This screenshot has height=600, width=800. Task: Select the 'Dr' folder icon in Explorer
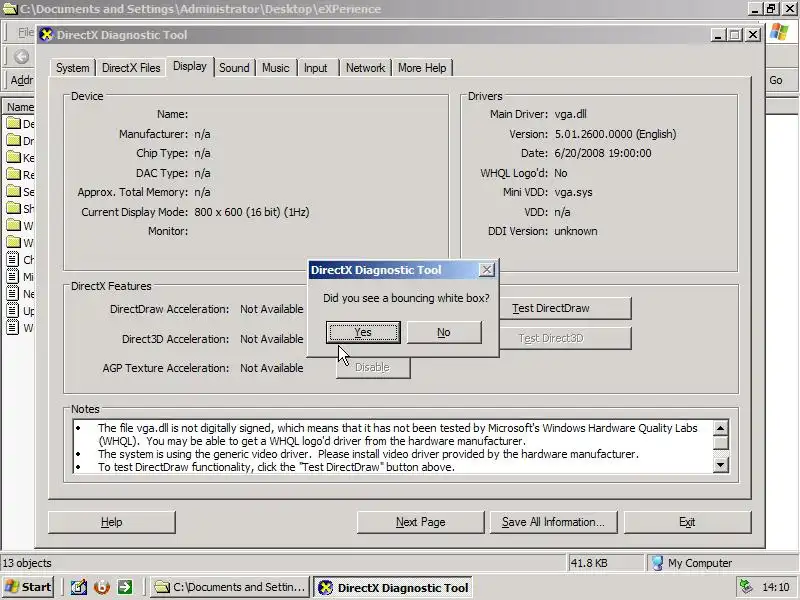point(13,140)
